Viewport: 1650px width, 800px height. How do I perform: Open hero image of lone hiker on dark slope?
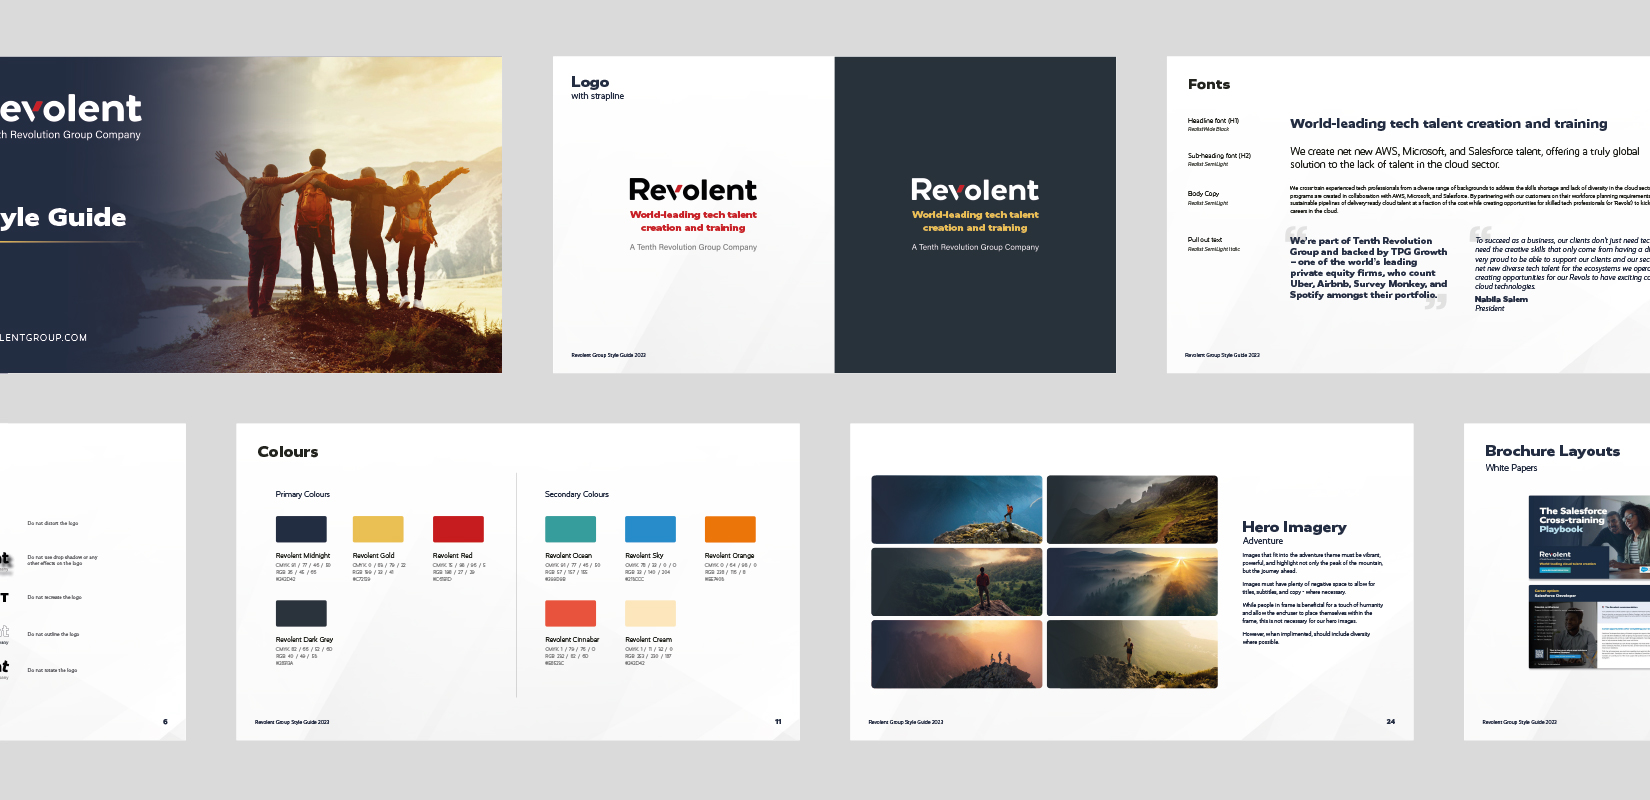click(x=1132, y=654)
